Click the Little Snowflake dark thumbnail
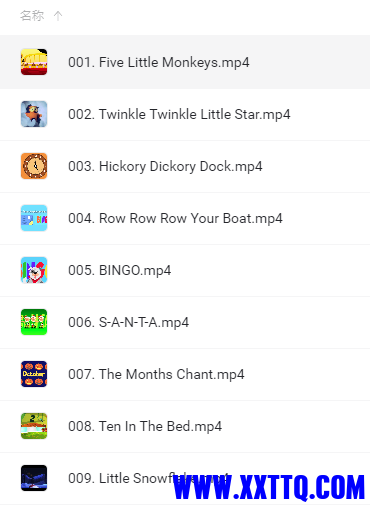This screenshot has width=370, height=507. (34, 478)
